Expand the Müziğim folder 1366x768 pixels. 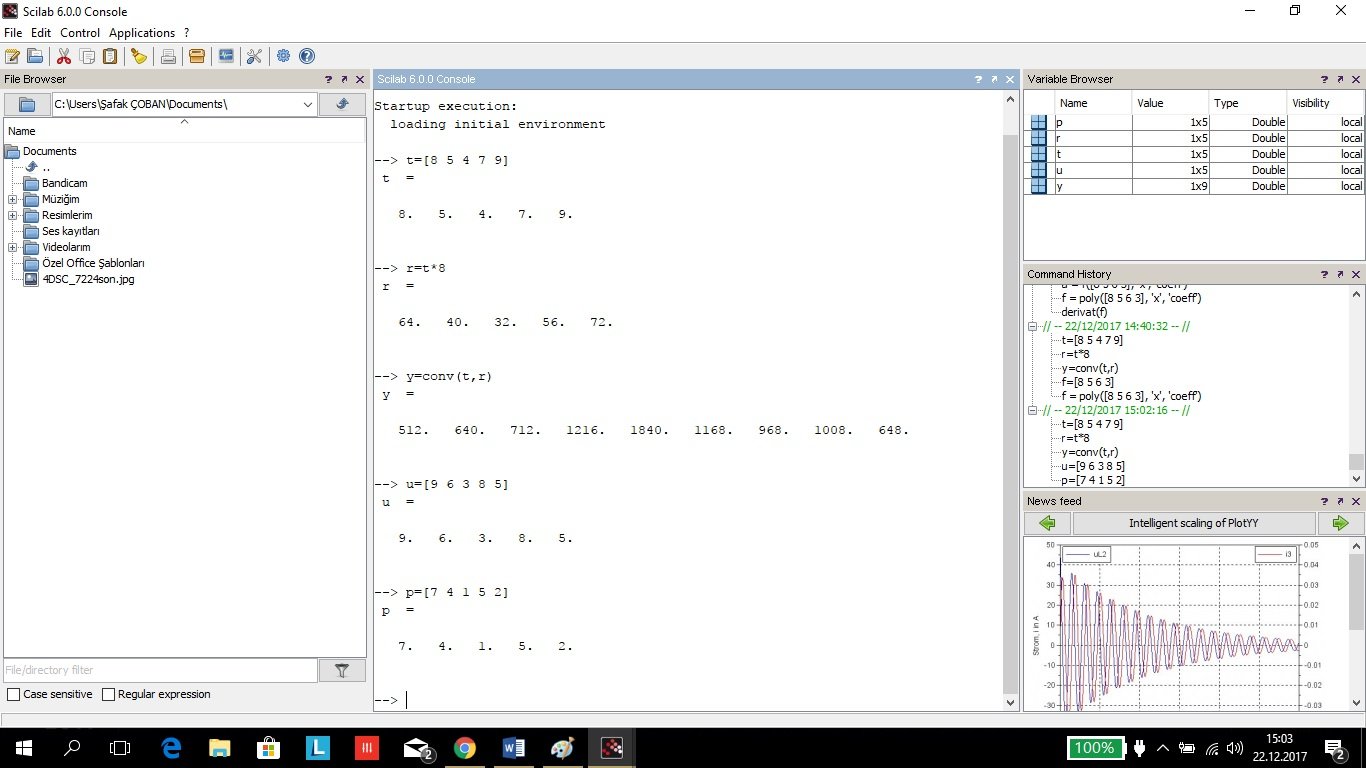click(12, 199)
